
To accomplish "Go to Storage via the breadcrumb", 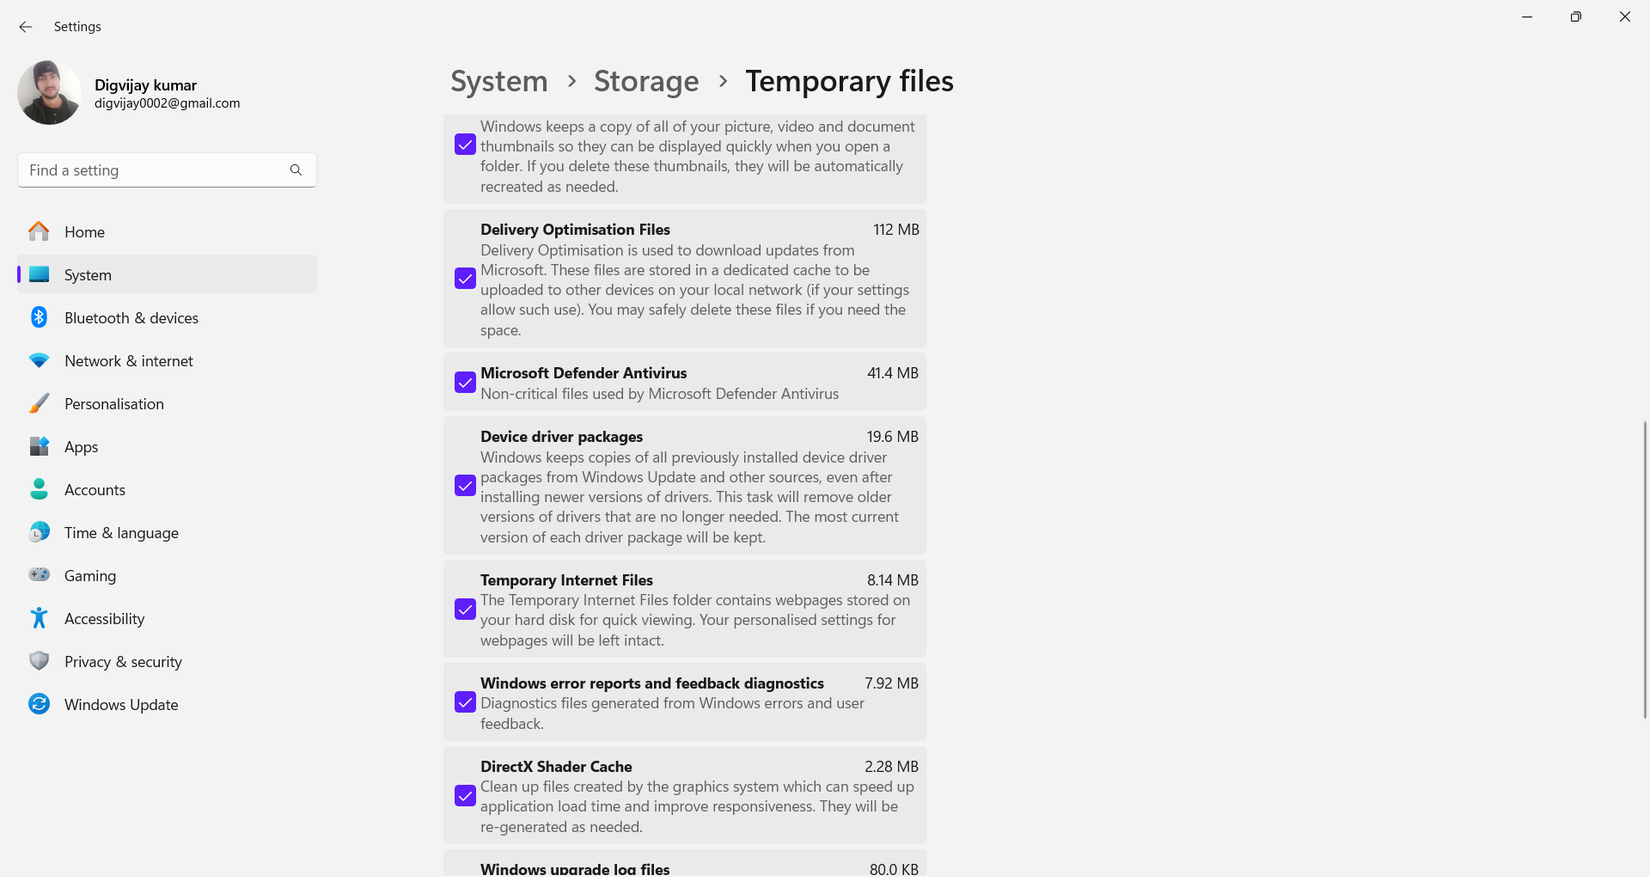I will point(646,81).
